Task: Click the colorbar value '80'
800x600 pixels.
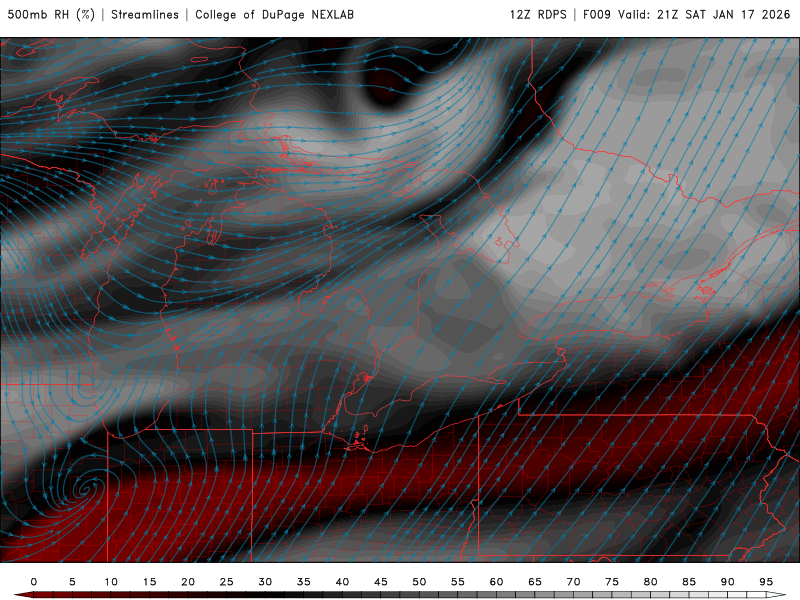Action: 651,582
